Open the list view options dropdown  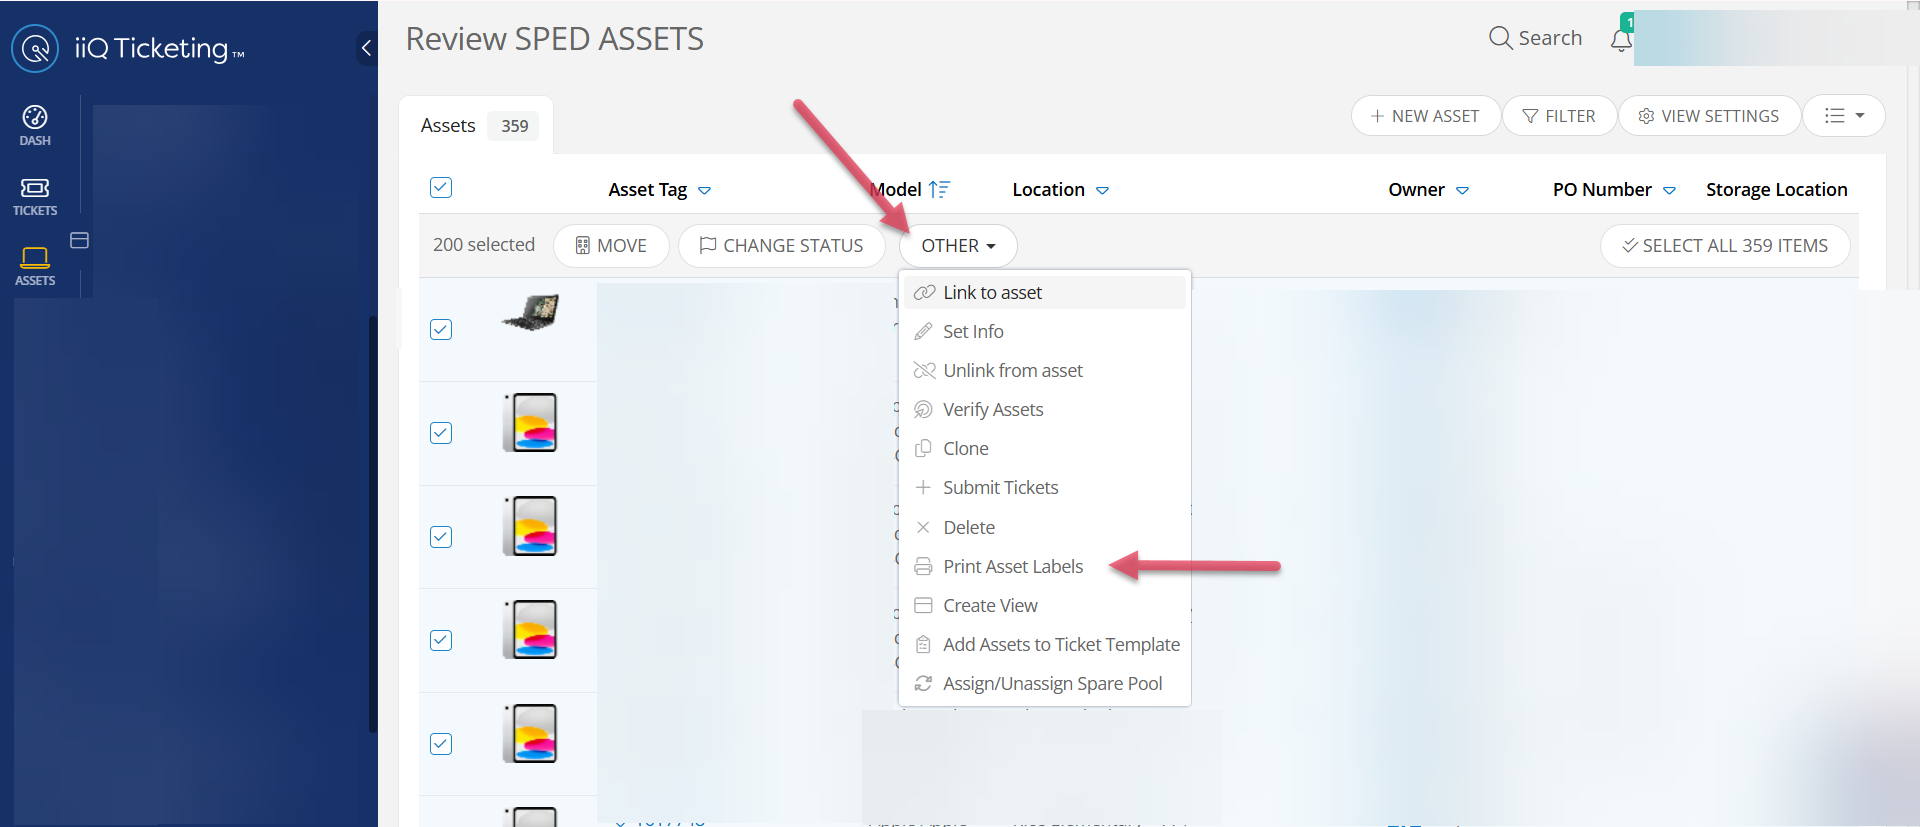(1844, 116)
